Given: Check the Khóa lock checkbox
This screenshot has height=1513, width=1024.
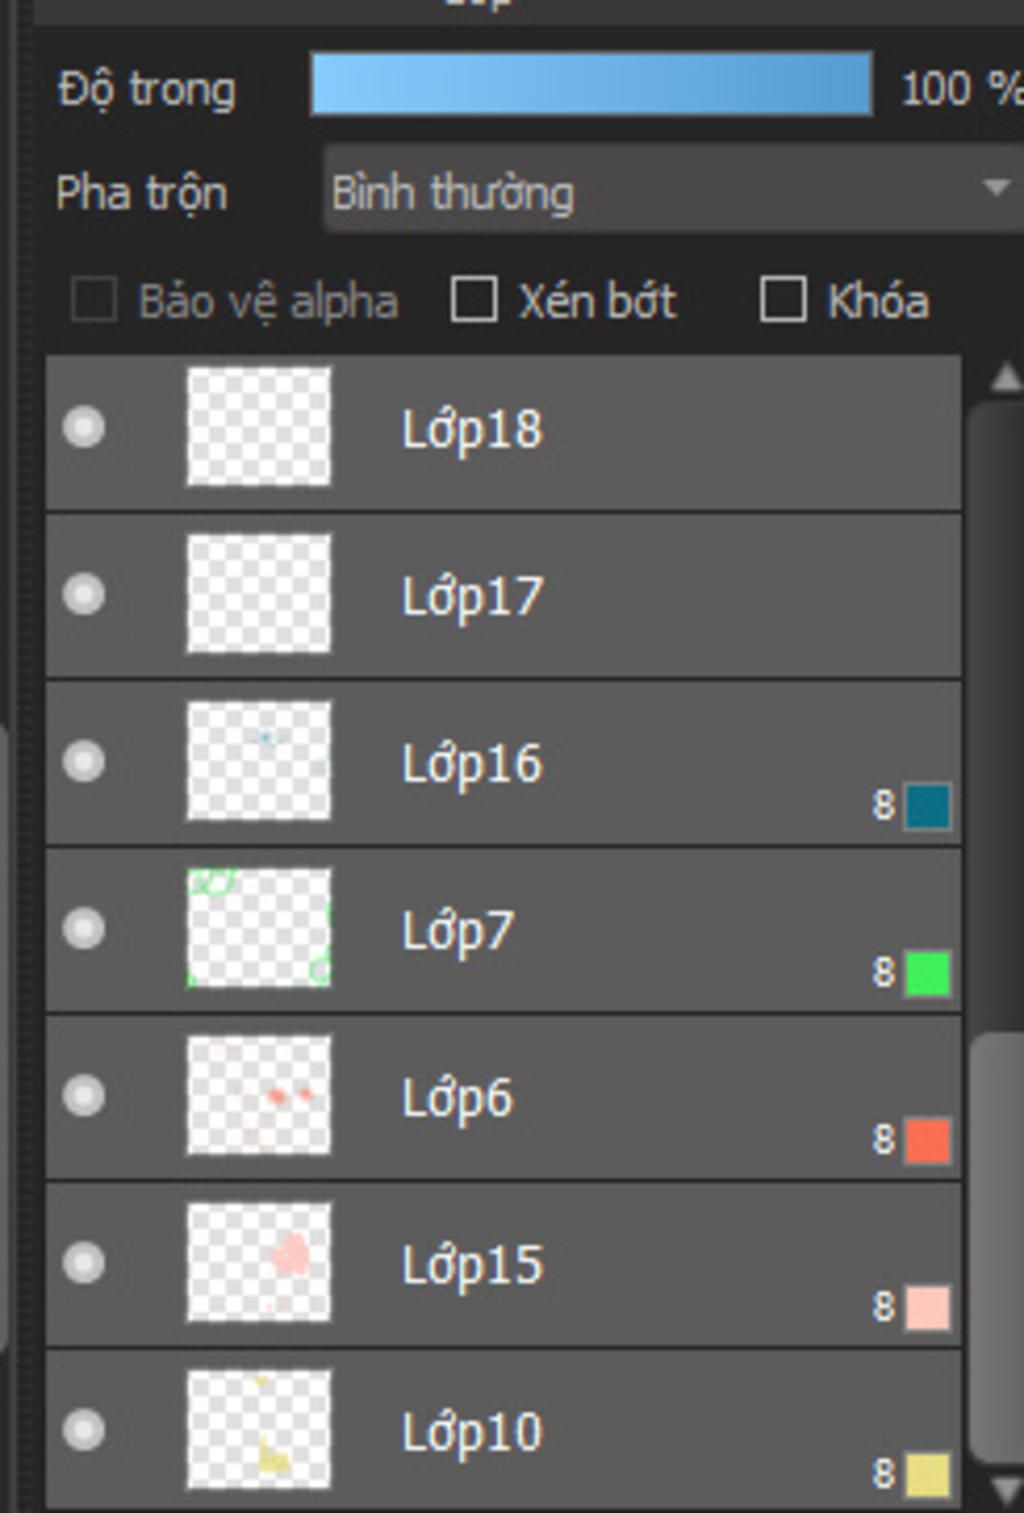Looking at the screenshot, I should pos(783,300).
